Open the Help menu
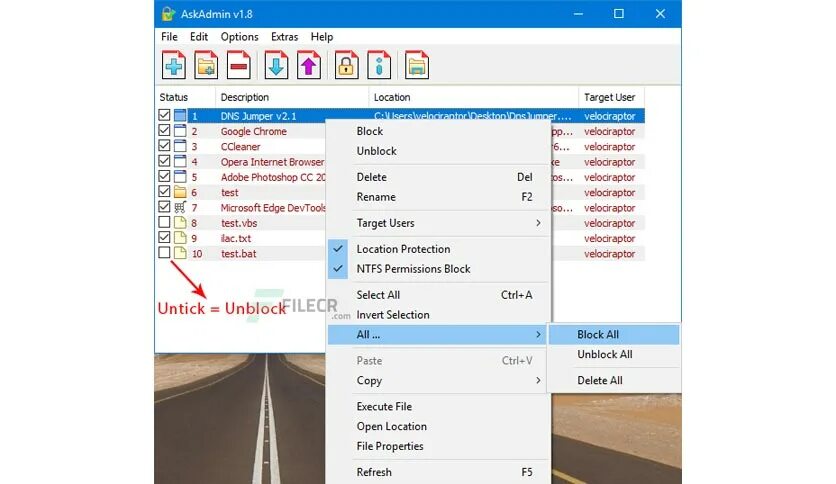Screen dimensions: 836x484 (x=321, y=37)
